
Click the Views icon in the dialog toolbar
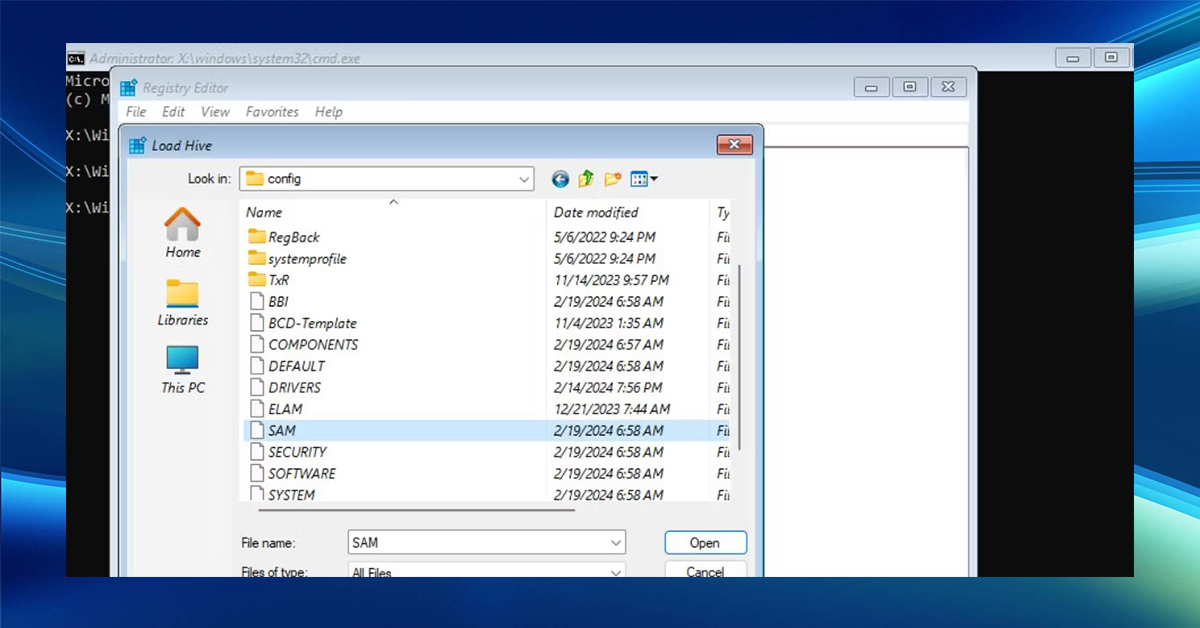(x=637, y=178)
